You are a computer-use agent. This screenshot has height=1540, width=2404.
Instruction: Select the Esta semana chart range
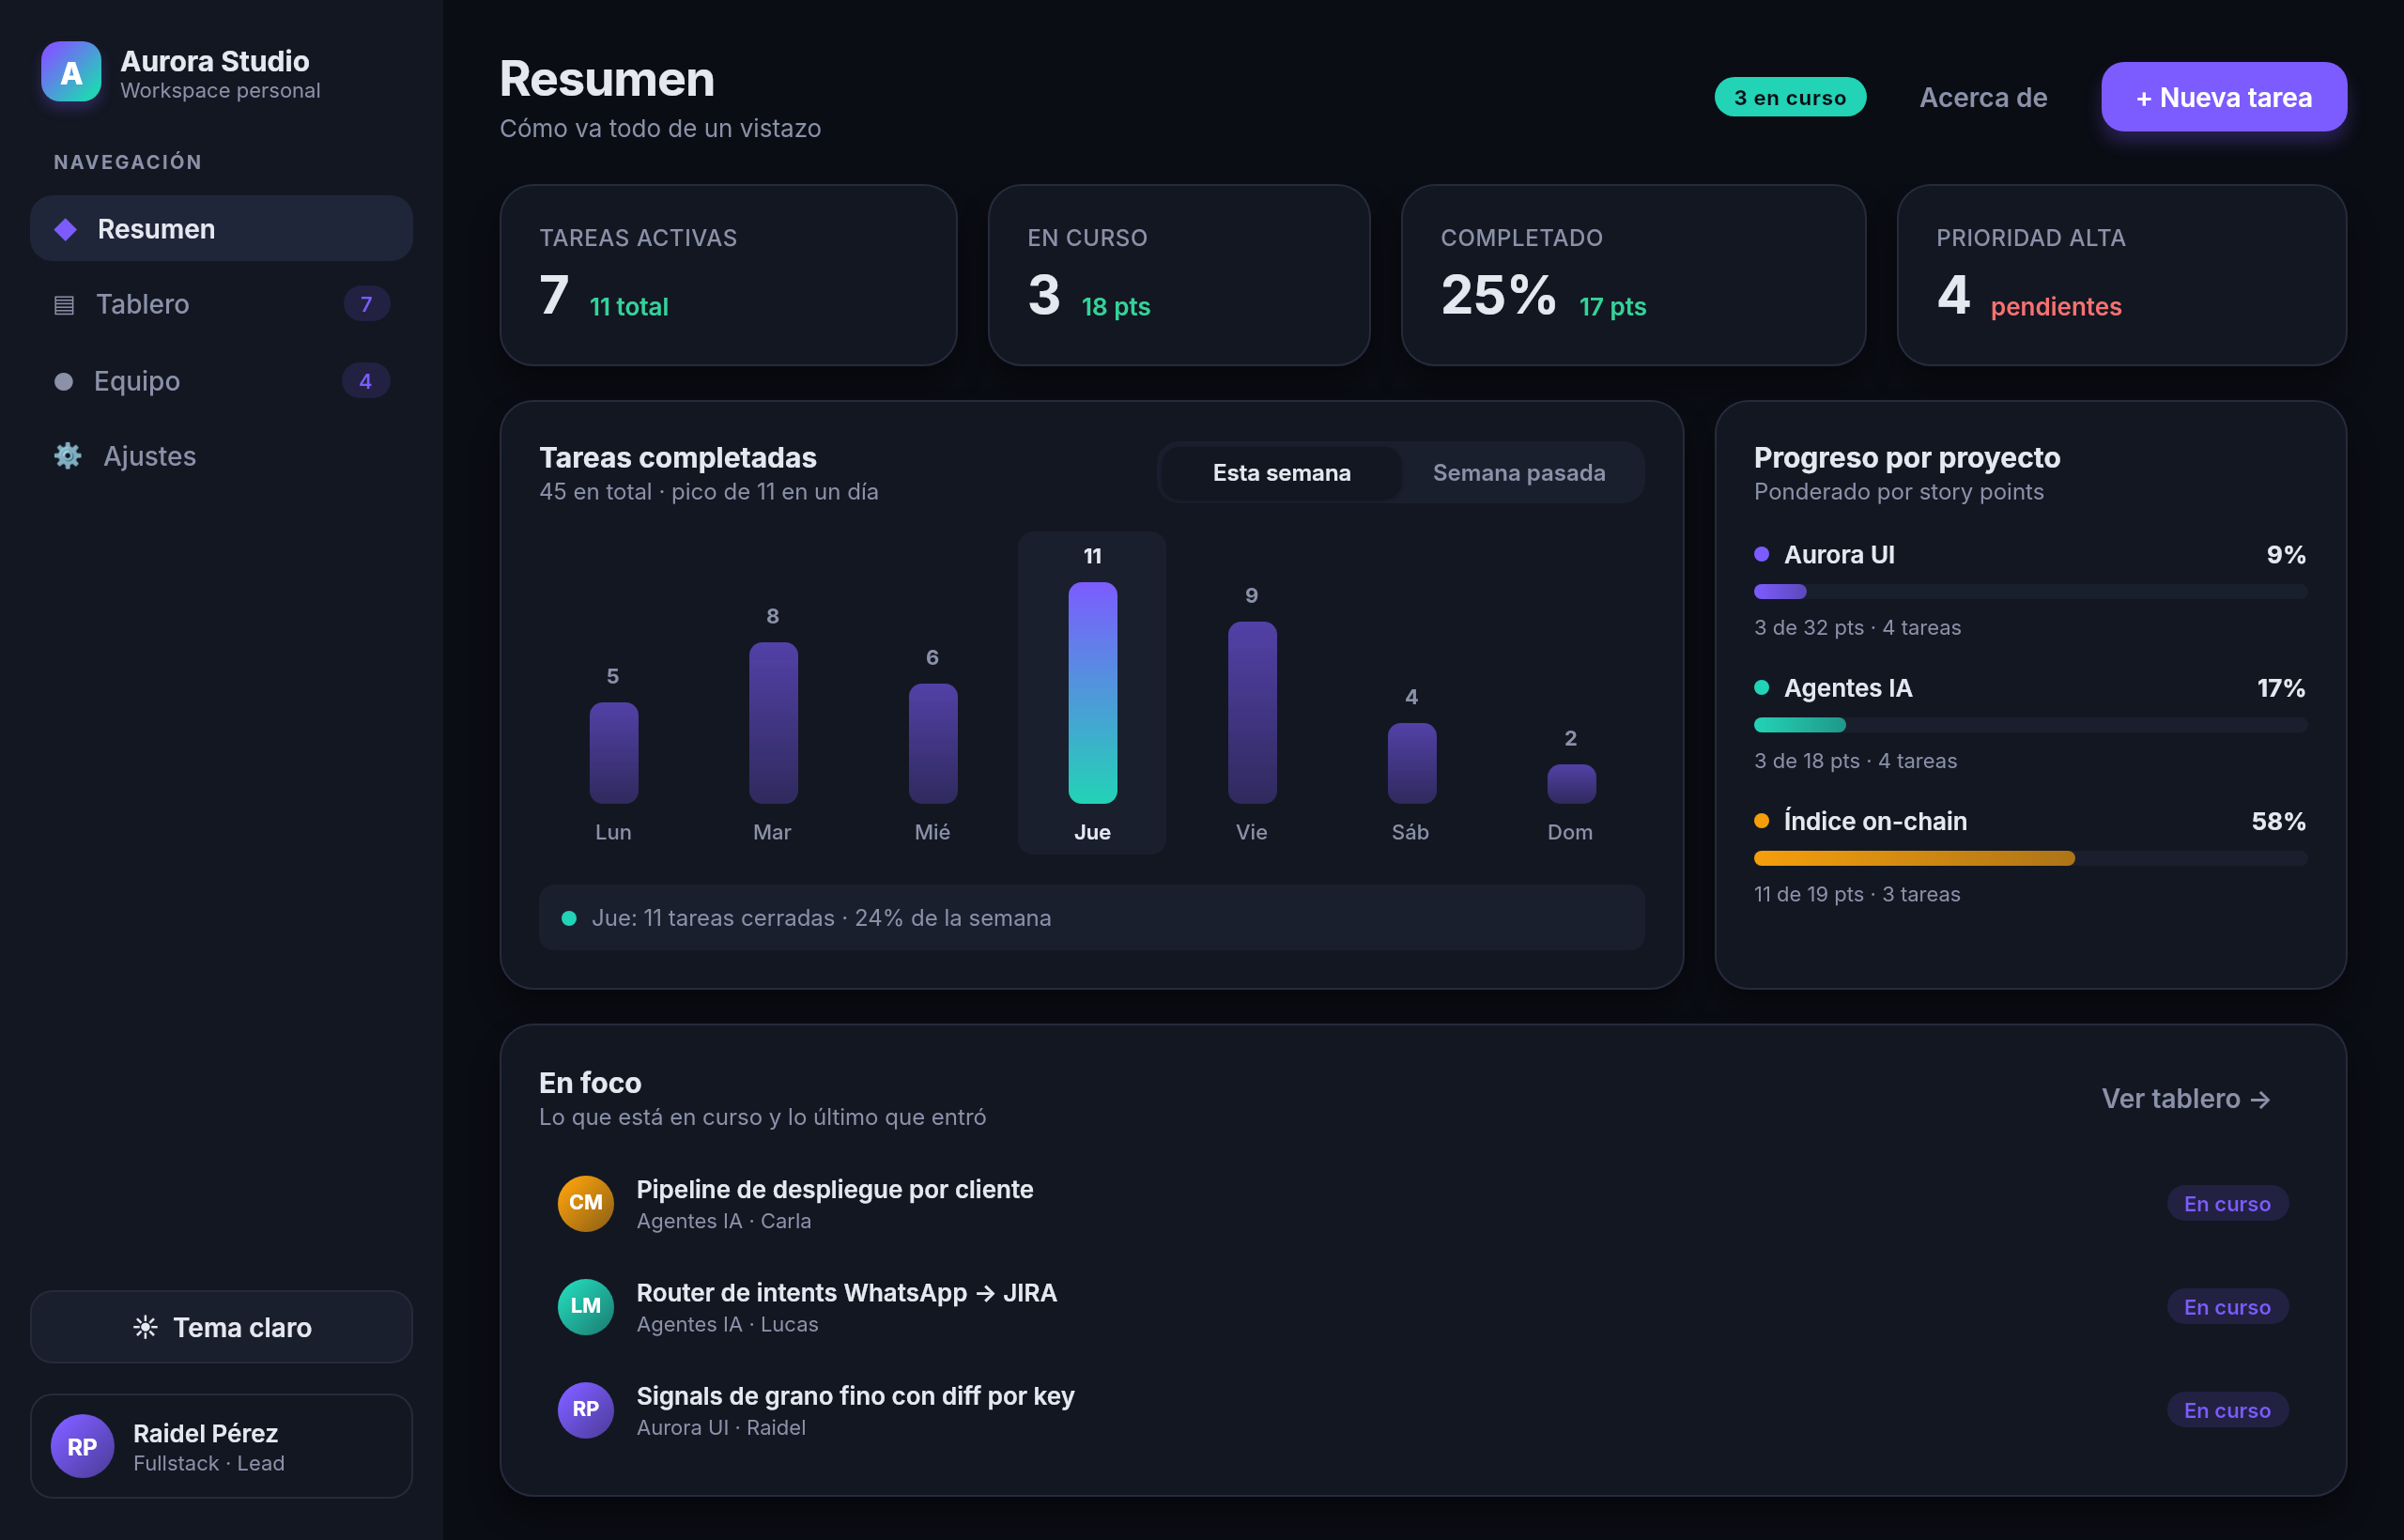point(1281,473)
